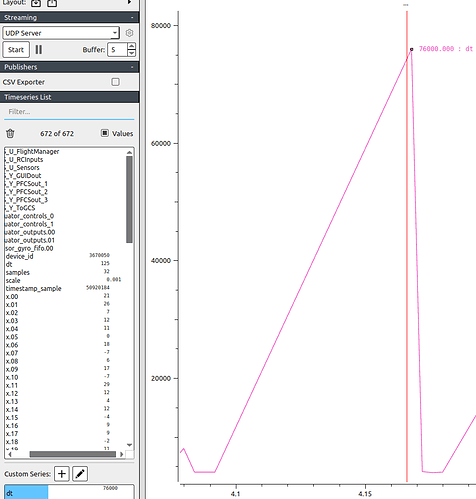Click the 76000 peak point marker
The width and height of the screenshot is (476, 499).
(x=411, y=49)
